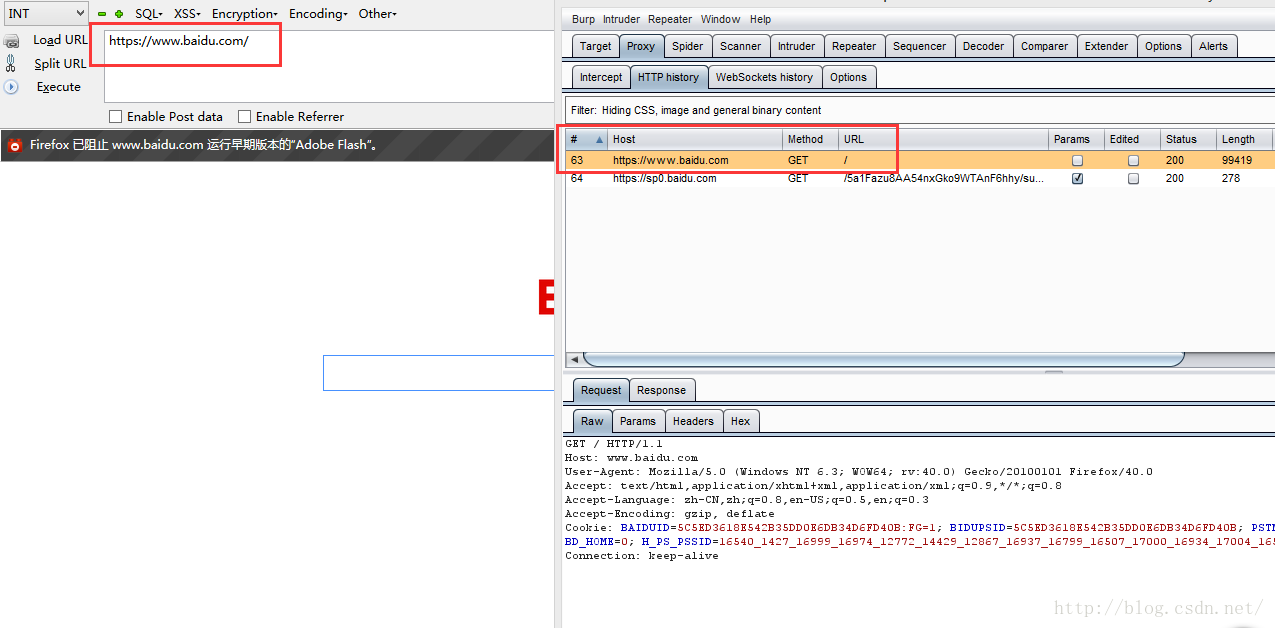1275x628 pixels.
Task: Sort by the Status column header
Action: [1188, 139]
